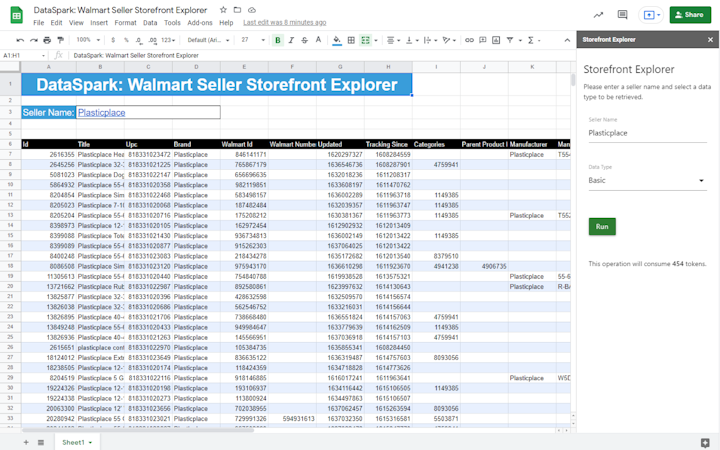
Task: Undo the last action in toolbar
Action: [x=20, y=40]
